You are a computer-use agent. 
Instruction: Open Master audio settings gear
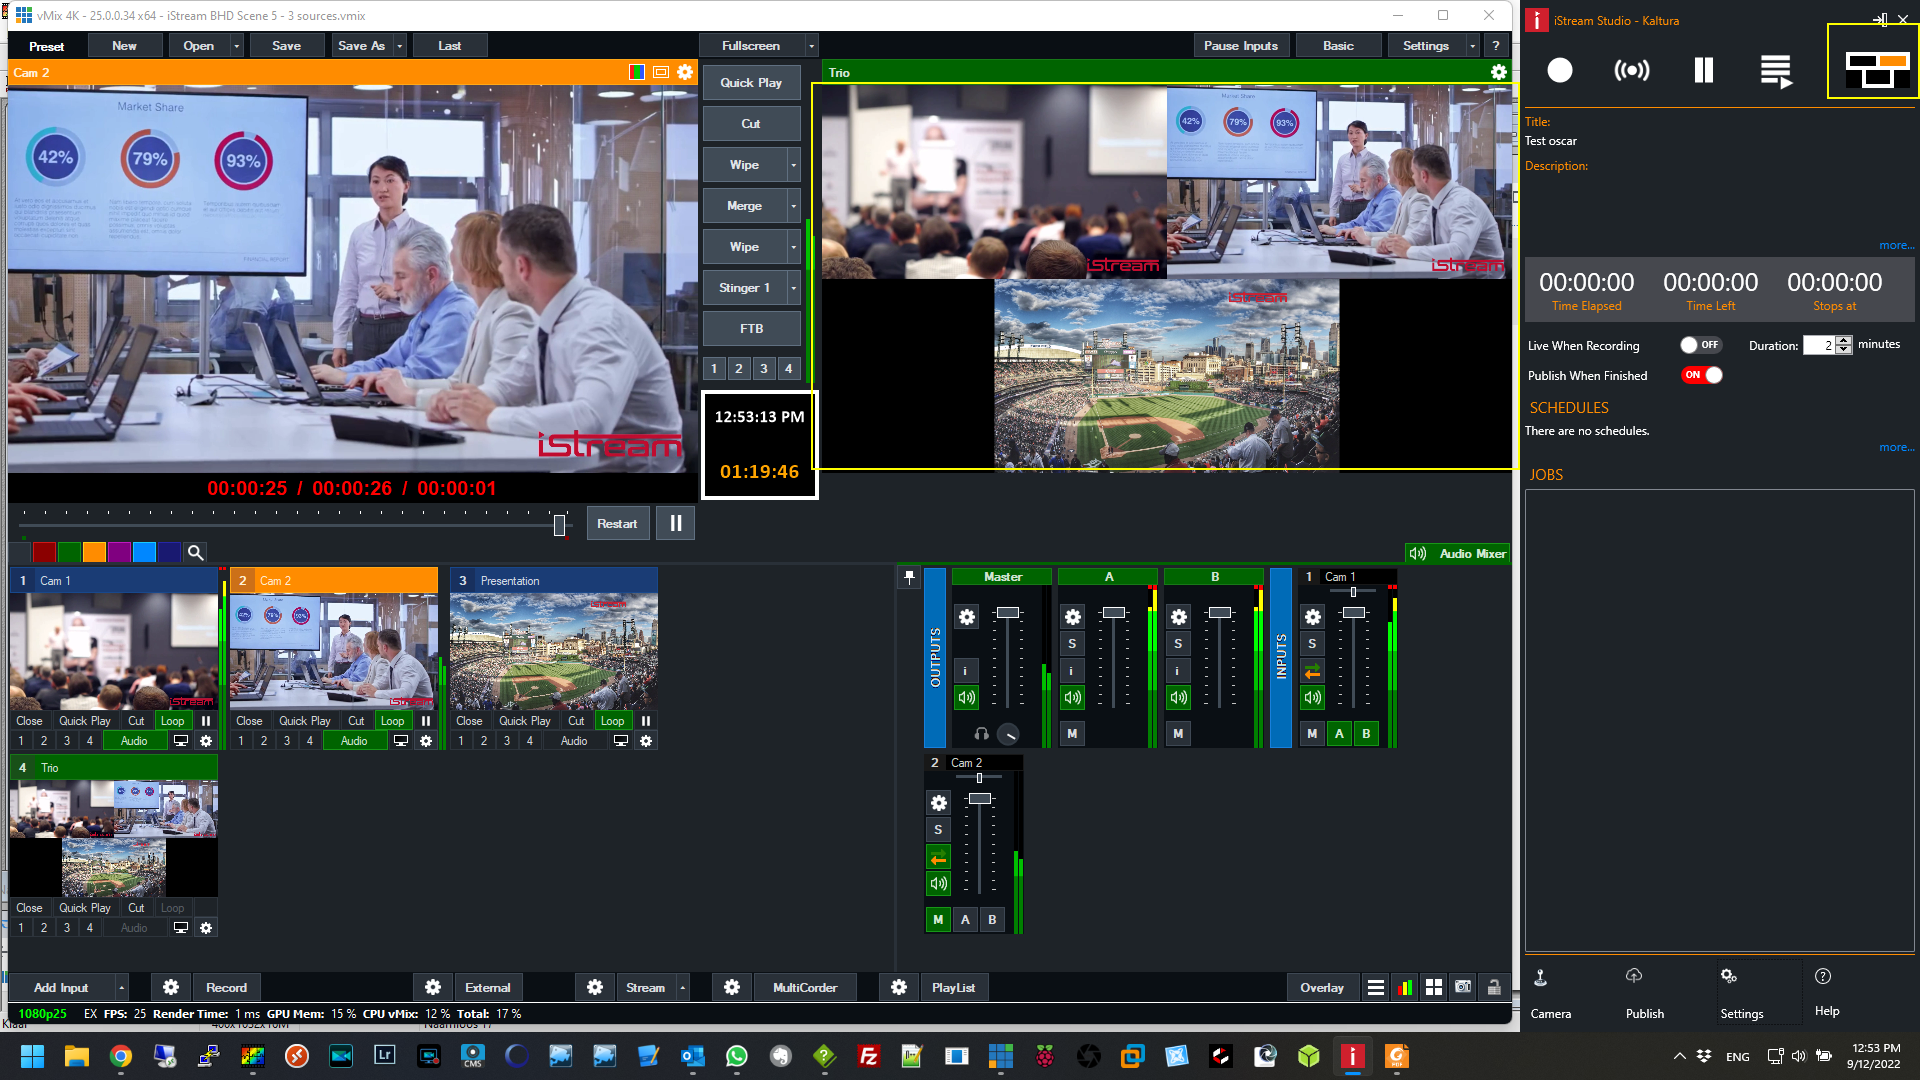[966, 617]
